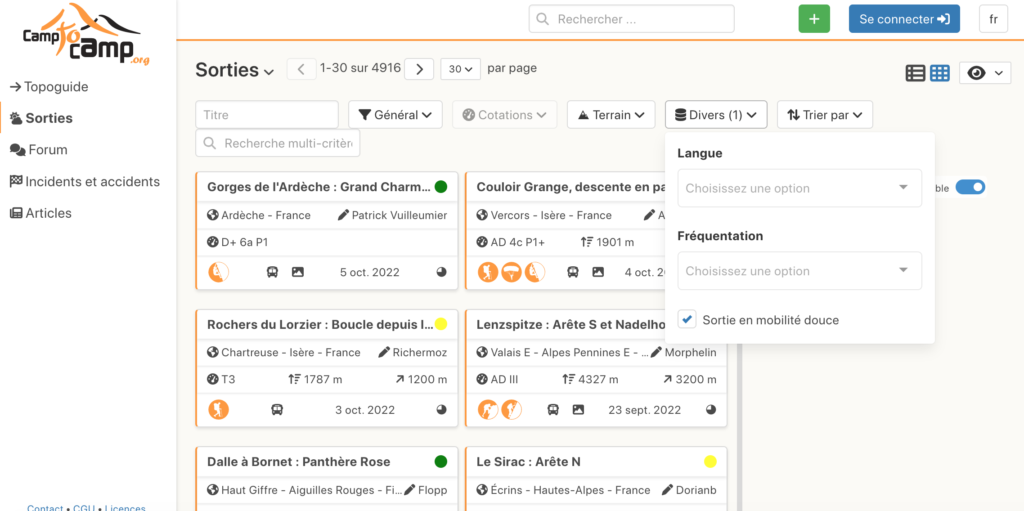Click rock climbing icon on Gorges de l'Ardèche card

click(x=218, y=272)
